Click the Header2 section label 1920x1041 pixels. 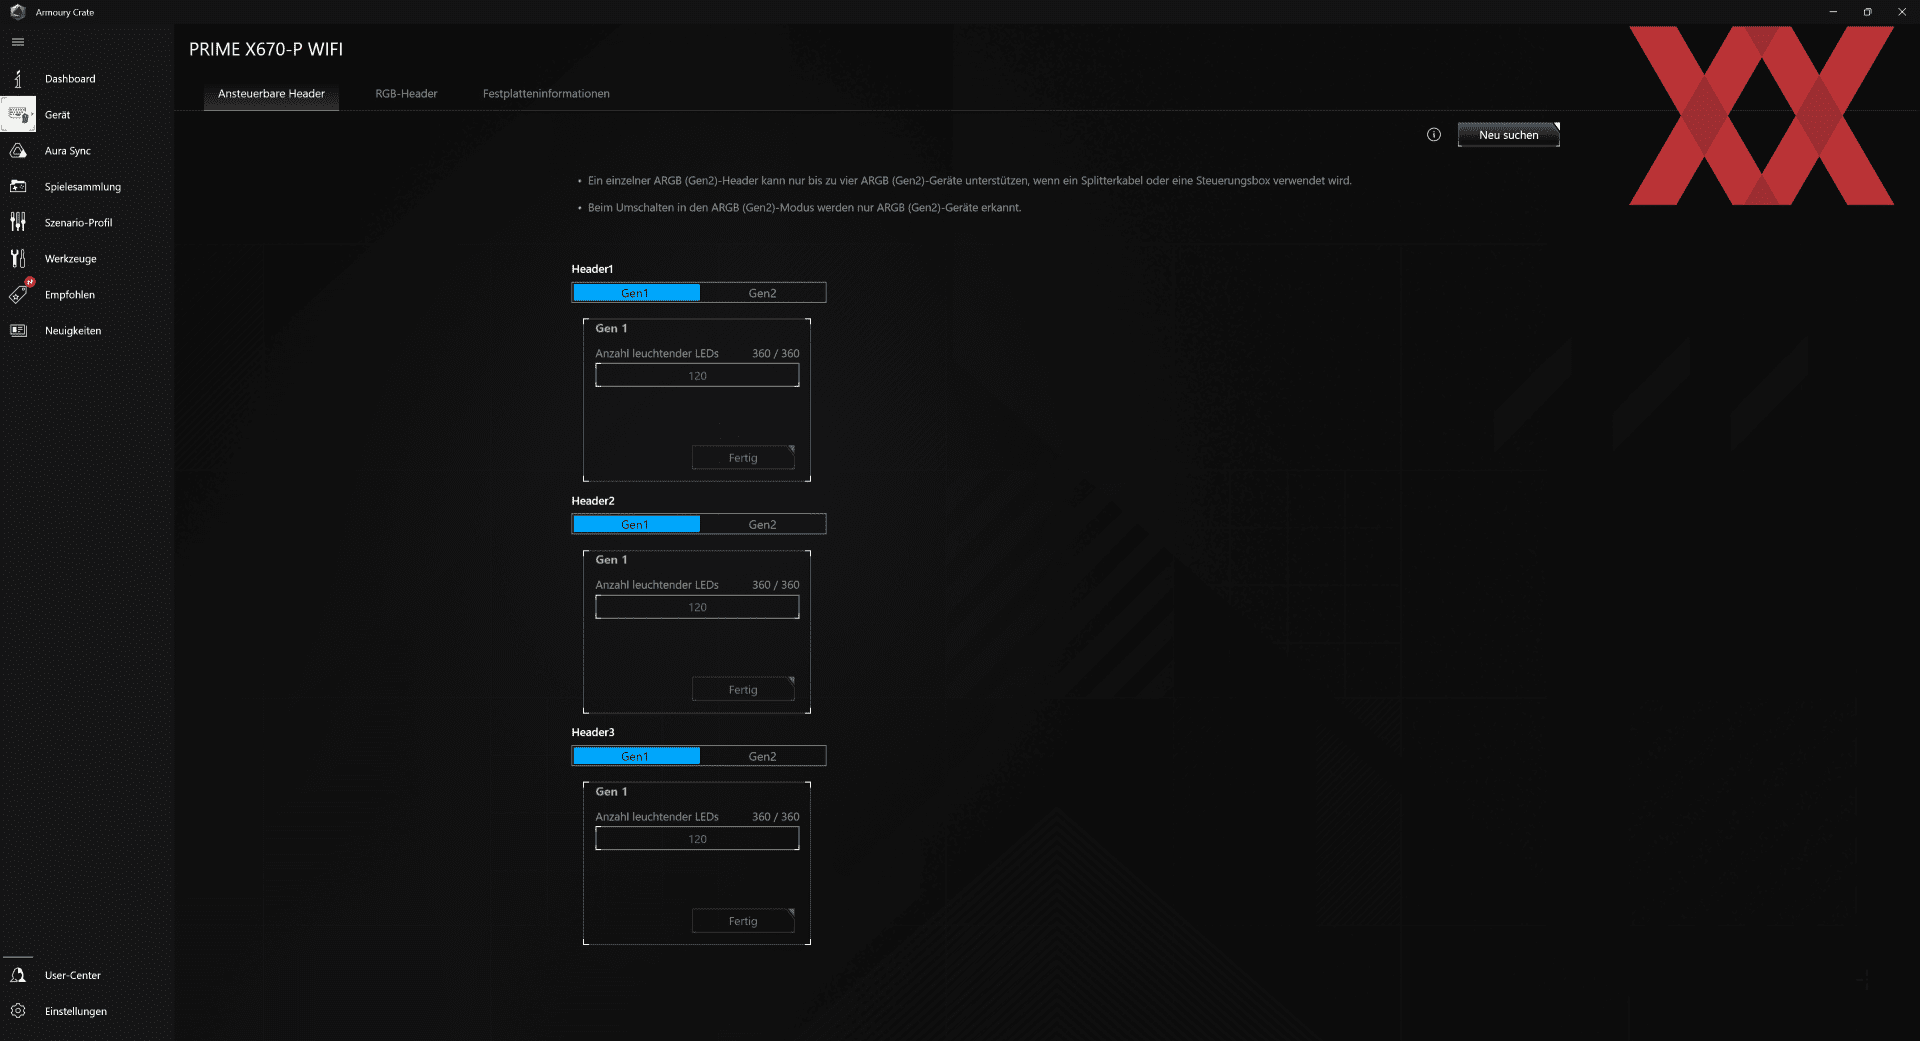tap(593, 501)
